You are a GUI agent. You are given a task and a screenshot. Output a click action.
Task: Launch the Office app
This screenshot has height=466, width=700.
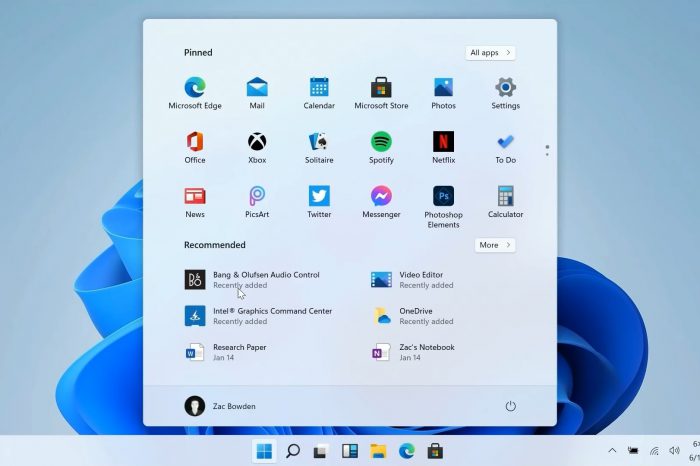[x=195, y=147]
